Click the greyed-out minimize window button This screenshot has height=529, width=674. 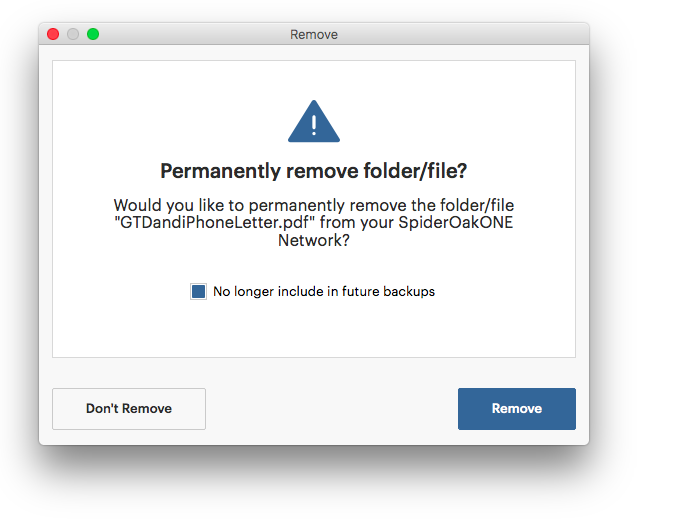click(73, 34)
